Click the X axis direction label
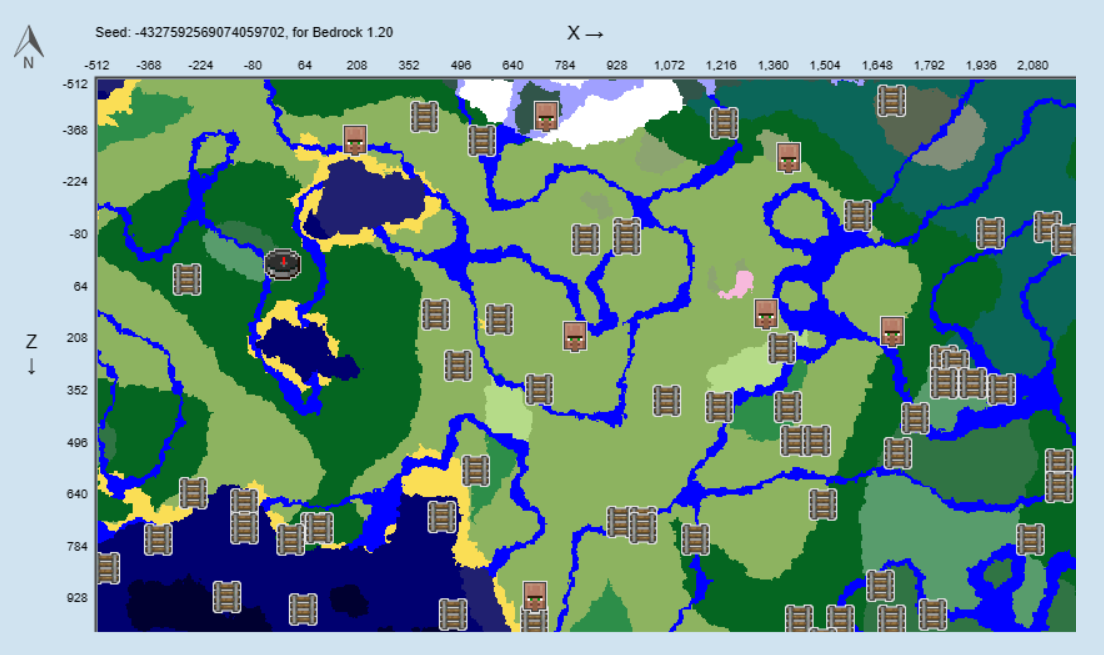This screenshot has height=655, width=1104. (x=585, y=31)
